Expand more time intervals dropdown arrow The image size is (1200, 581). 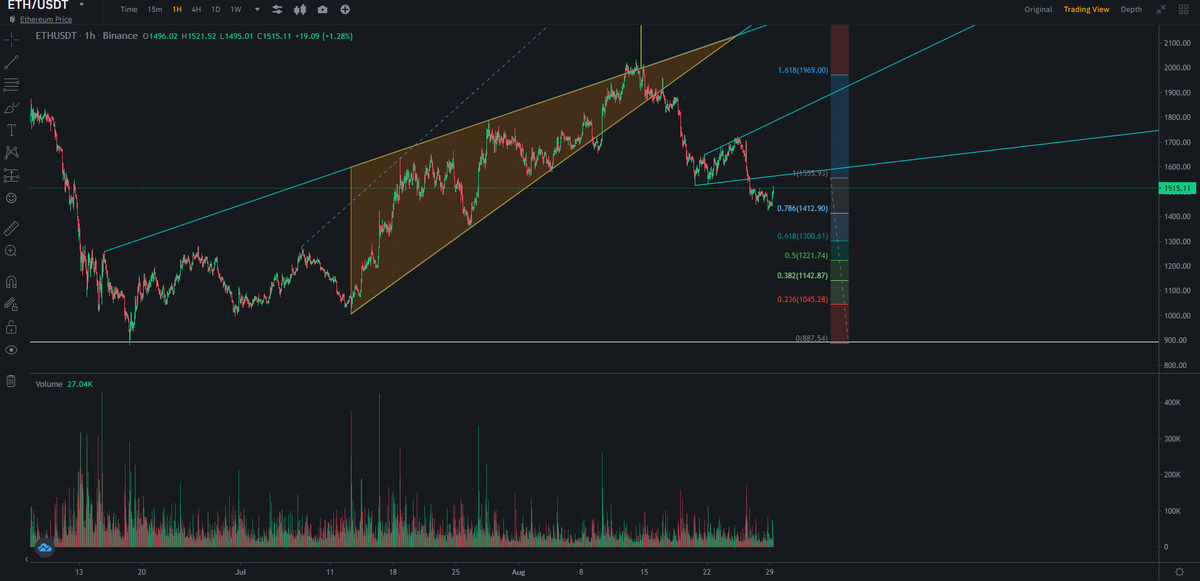256,9
